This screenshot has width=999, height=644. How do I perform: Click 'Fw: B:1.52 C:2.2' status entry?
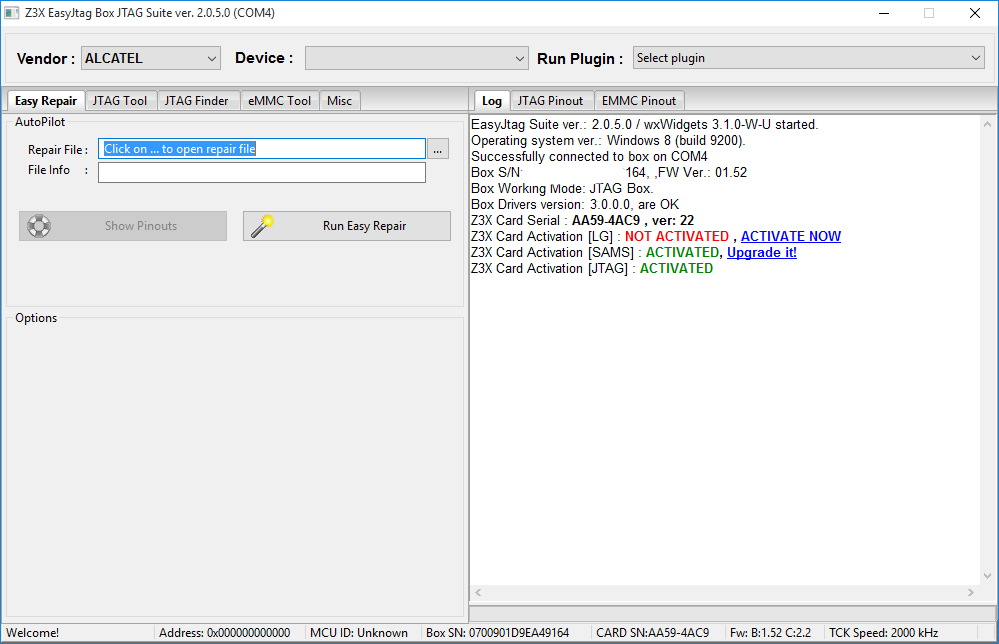point(770,633)
